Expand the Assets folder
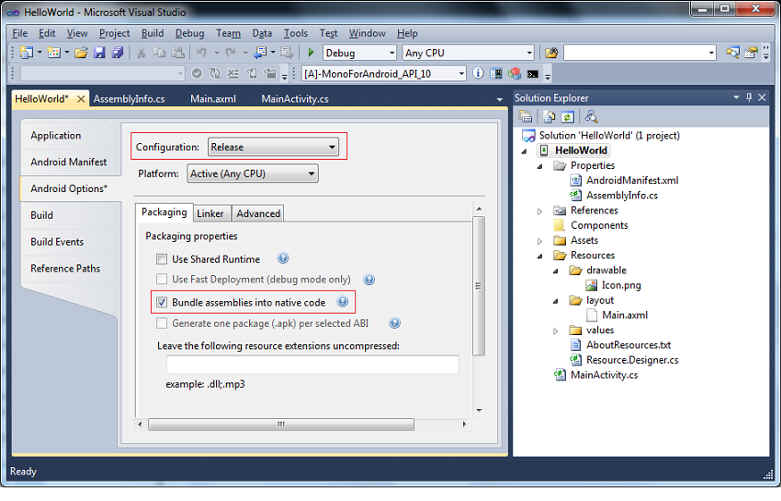This screenshot has height=501, width=781. tap(539, 241)
